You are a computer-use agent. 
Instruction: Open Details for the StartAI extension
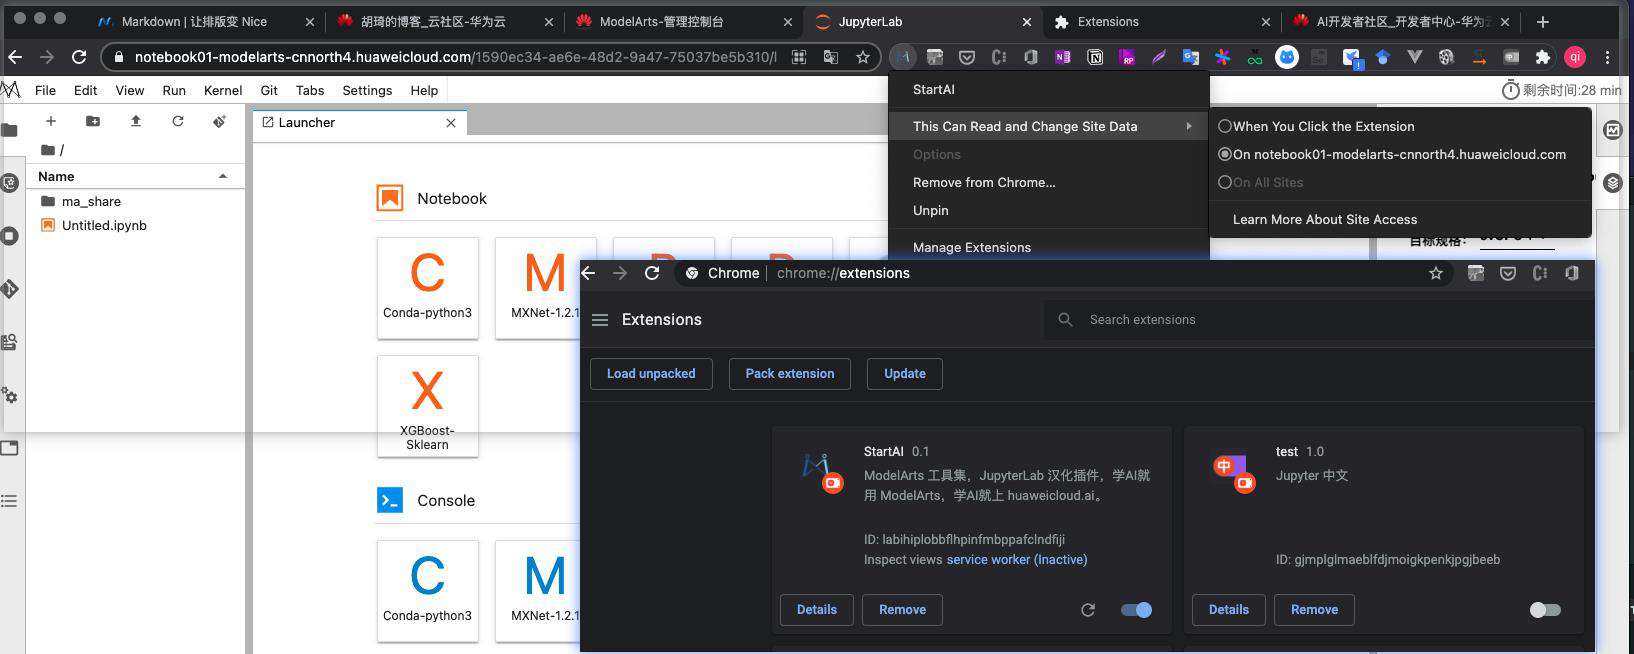(817, 609)
